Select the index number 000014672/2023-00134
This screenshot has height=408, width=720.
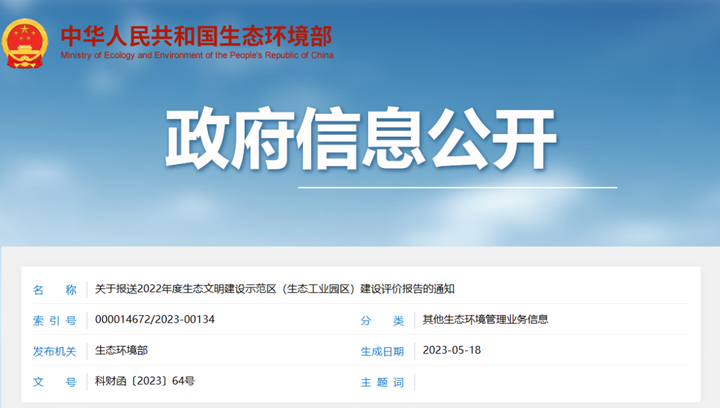click(155, 319)
